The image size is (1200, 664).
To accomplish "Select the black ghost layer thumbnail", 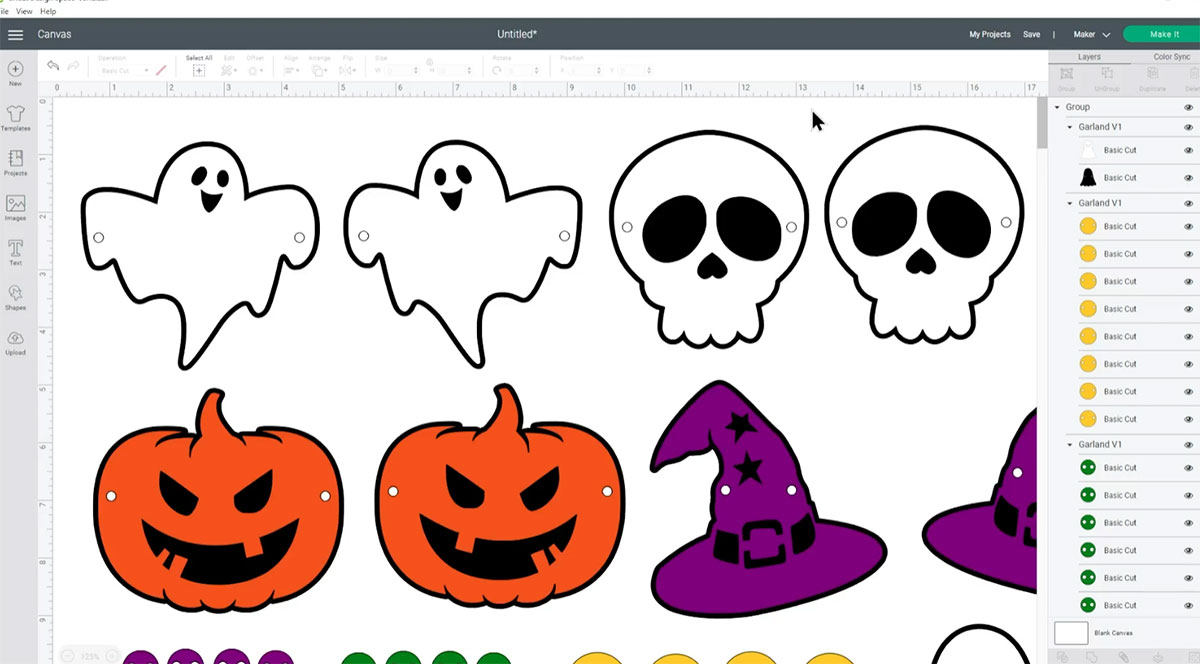I will point(1088,178).
